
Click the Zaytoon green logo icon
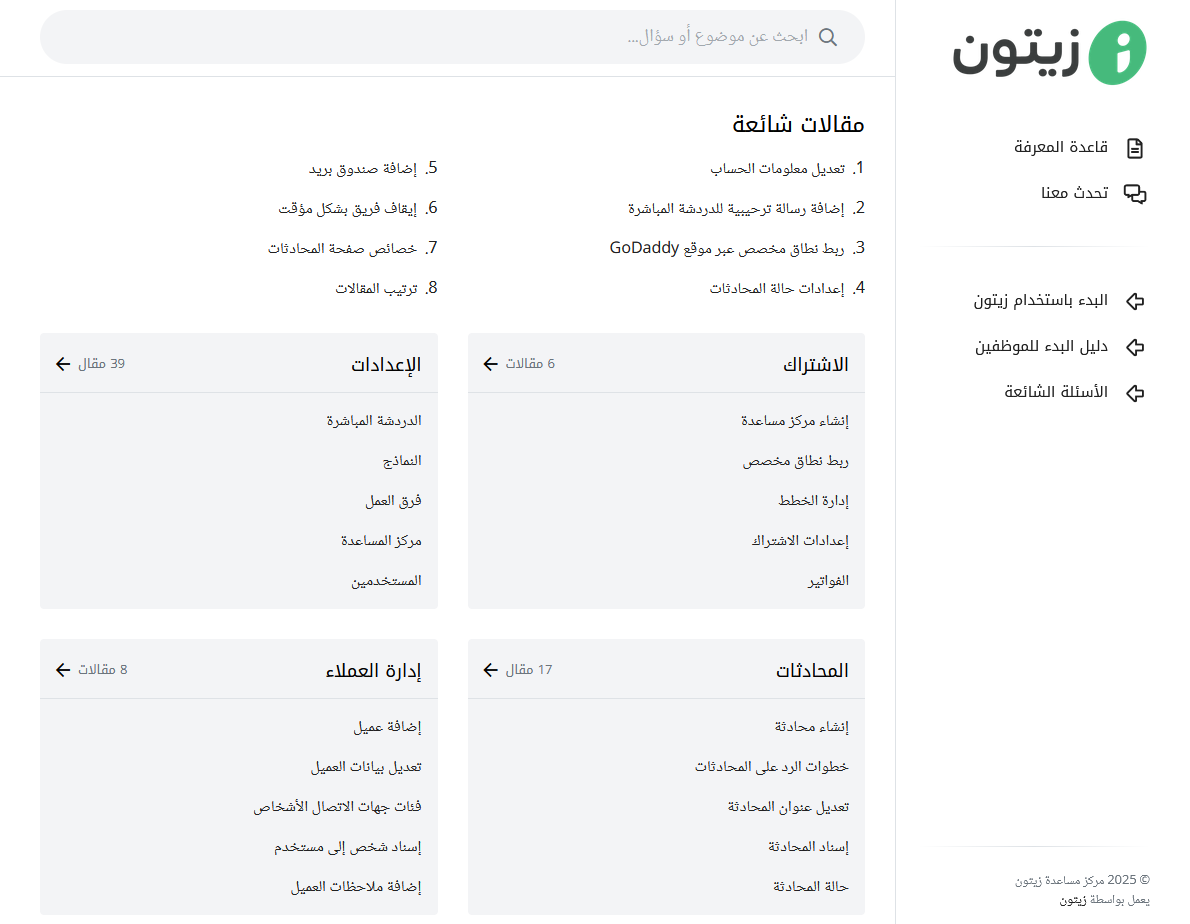click(x=1117, y=52)
